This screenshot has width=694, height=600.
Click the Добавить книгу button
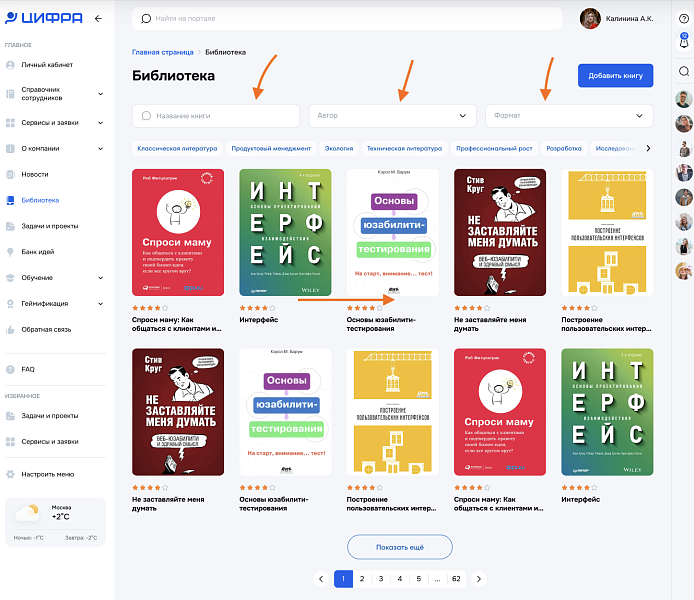[x=615, y=76]
